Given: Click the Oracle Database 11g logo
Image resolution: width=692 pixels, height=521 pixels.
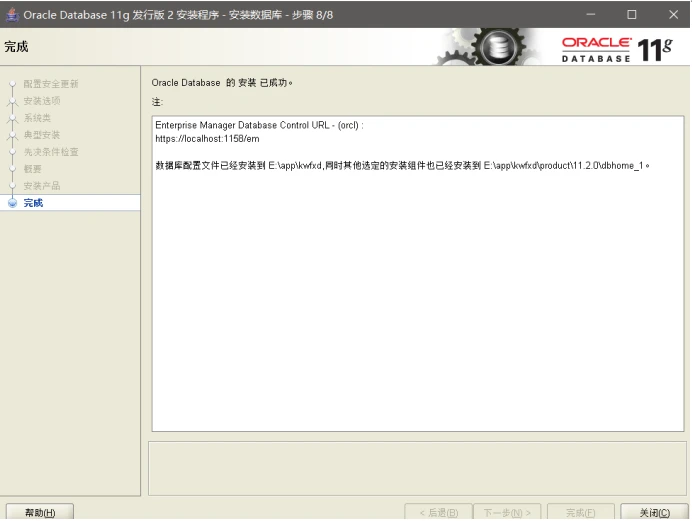Looking at the screenshot, I should coord(617,49).
